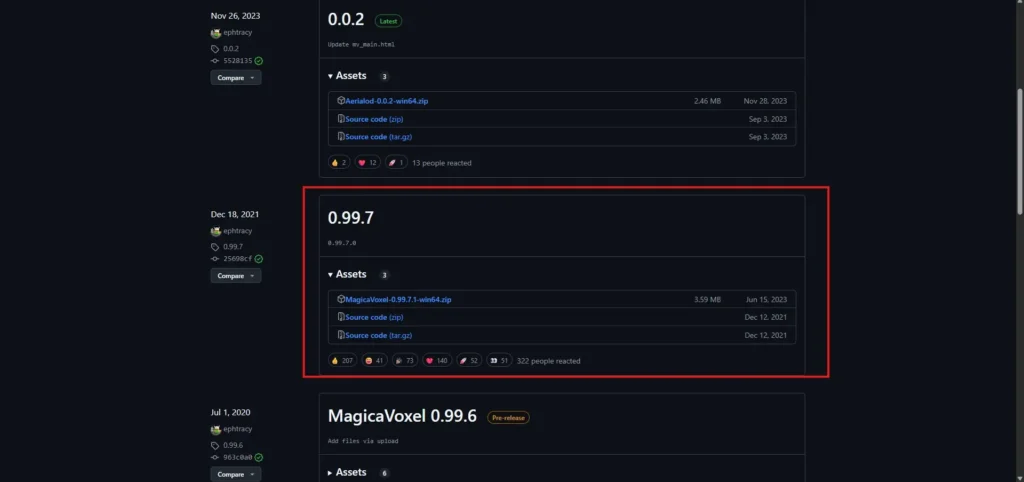
Task: Expand Assets section under MagicaVoxel 0.99.6
Action: (x=347, y=472)
